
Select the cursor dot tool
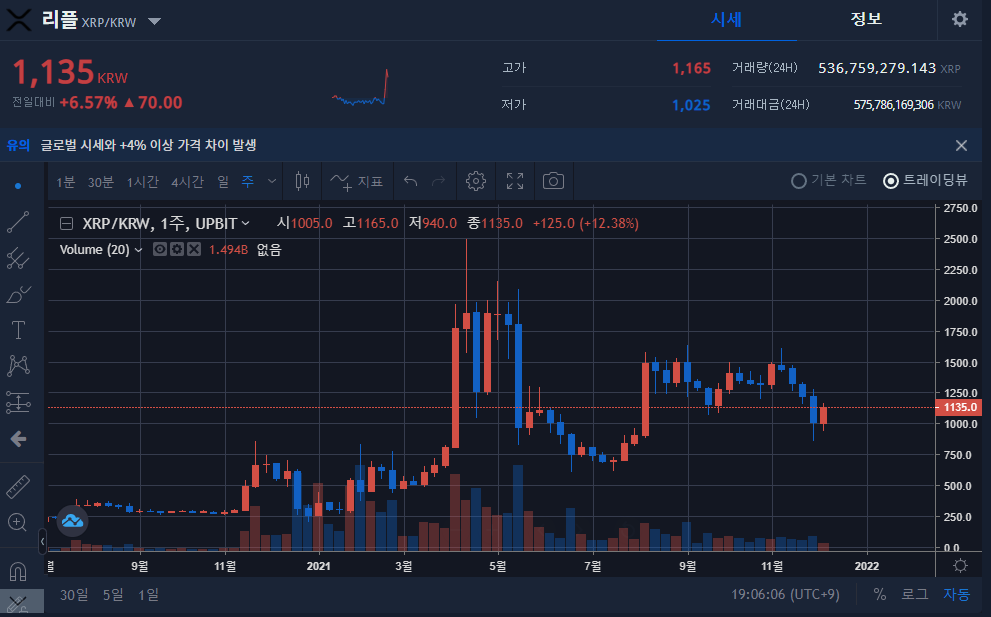[x=18, y=186]
